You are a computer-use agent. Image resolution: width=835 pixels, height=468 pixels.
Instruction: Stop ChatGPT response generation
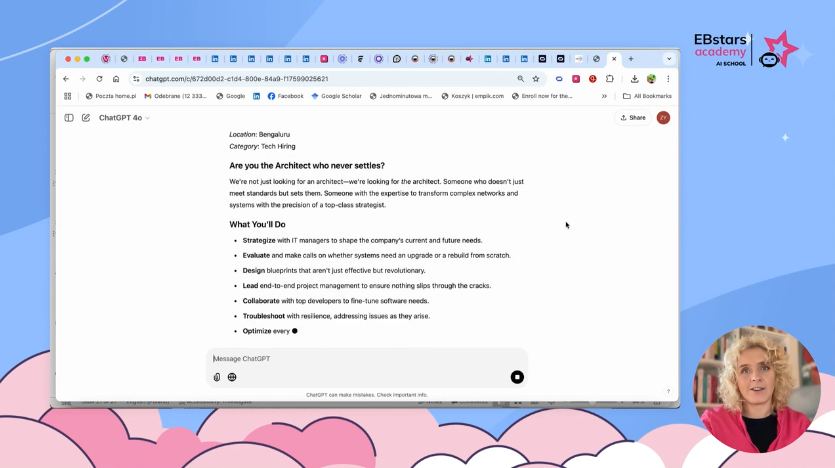tap(517, 377)
